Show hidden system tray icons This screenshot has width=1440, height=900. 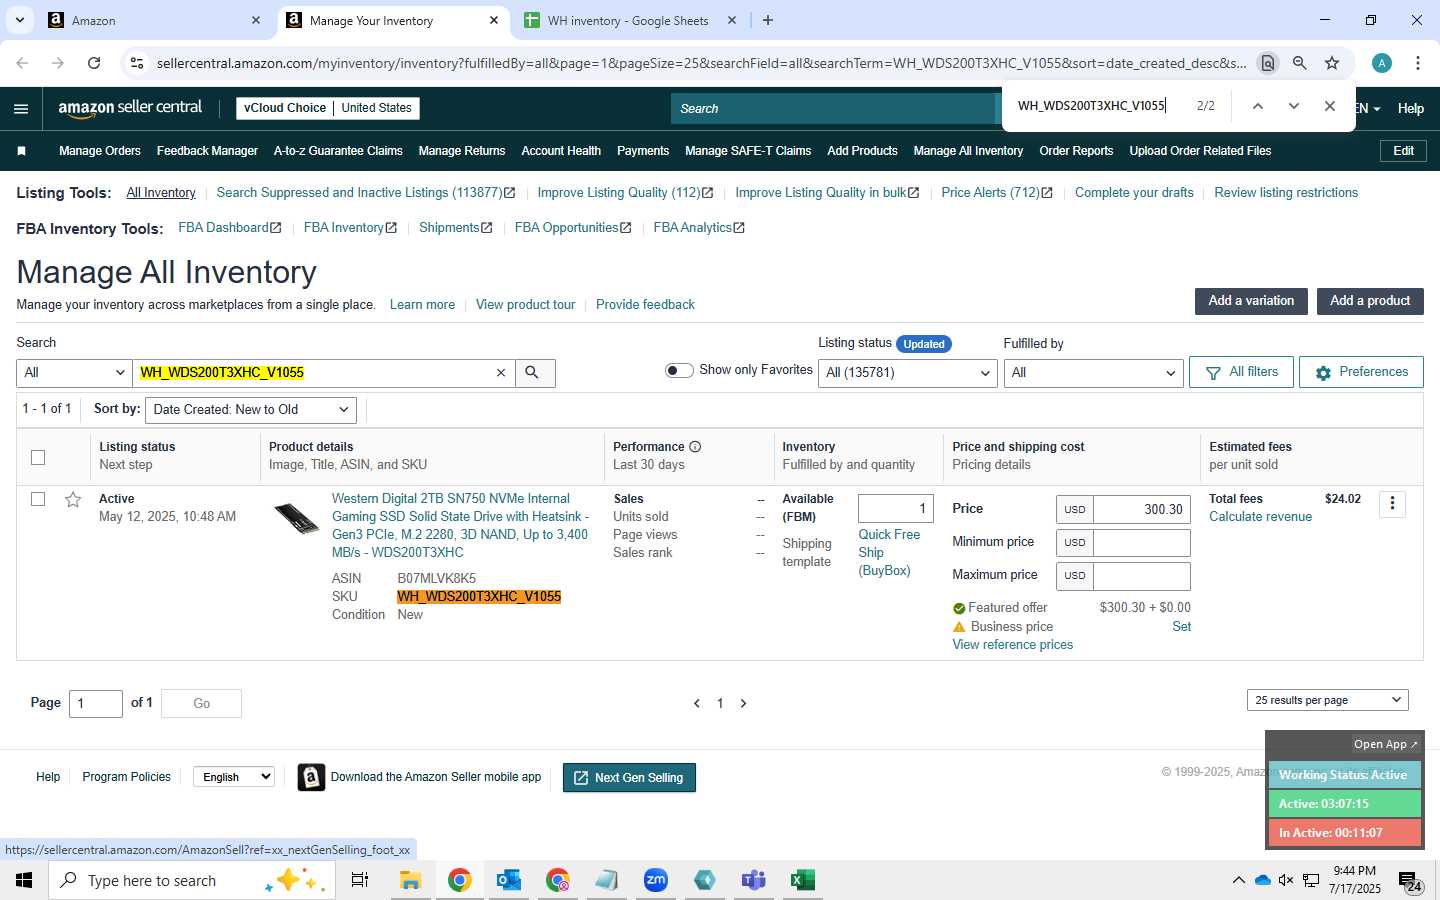pyautogui.click(x=1238, y=880)
